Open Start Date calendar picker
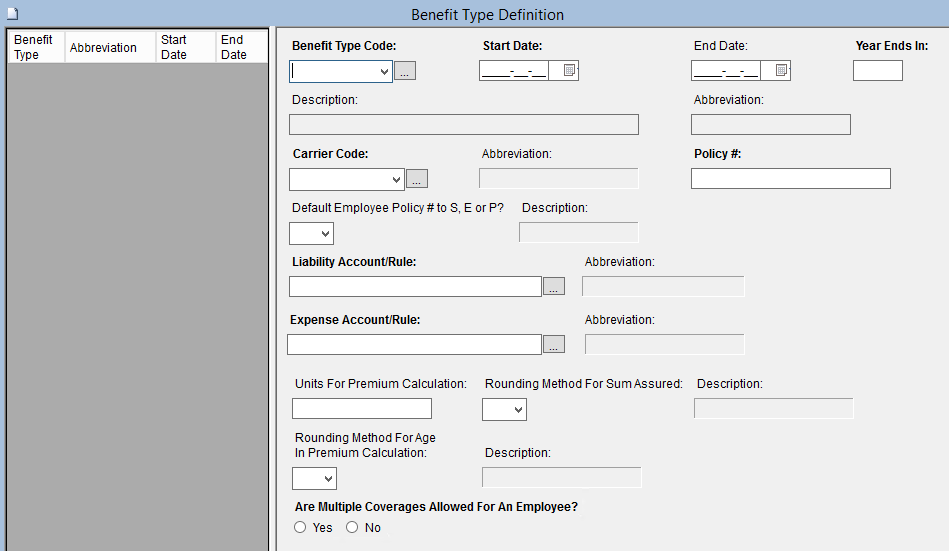This screenshot has height=551, width=949. (x=568, y=71)
